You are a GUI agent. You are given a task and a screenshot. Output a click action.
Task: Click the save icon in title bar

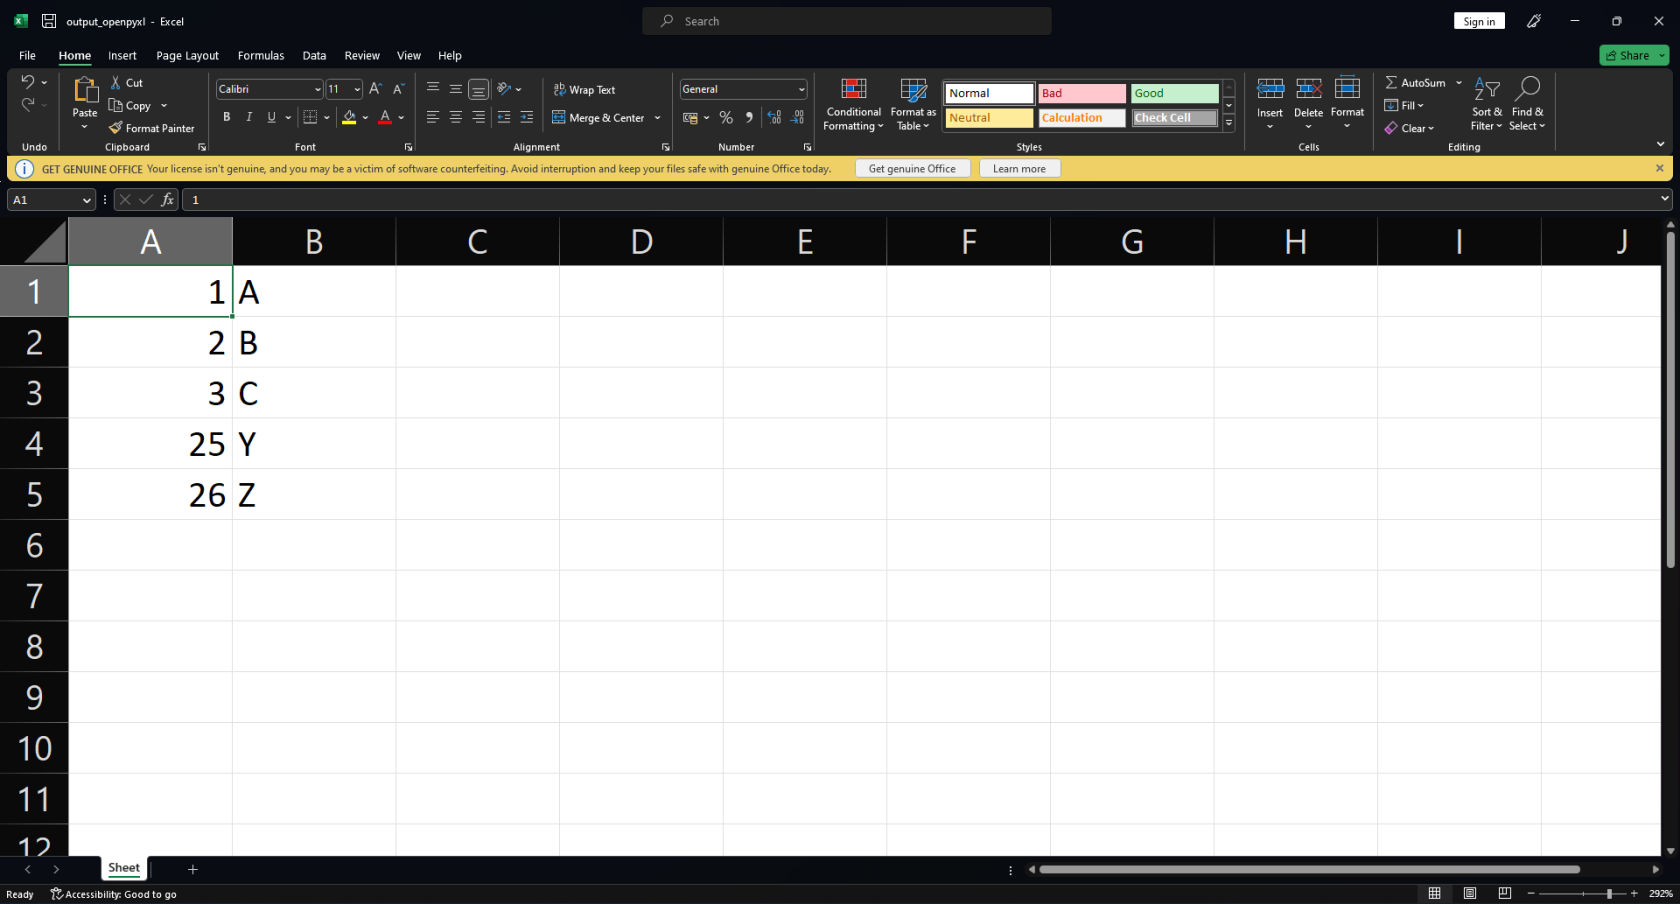48,21
